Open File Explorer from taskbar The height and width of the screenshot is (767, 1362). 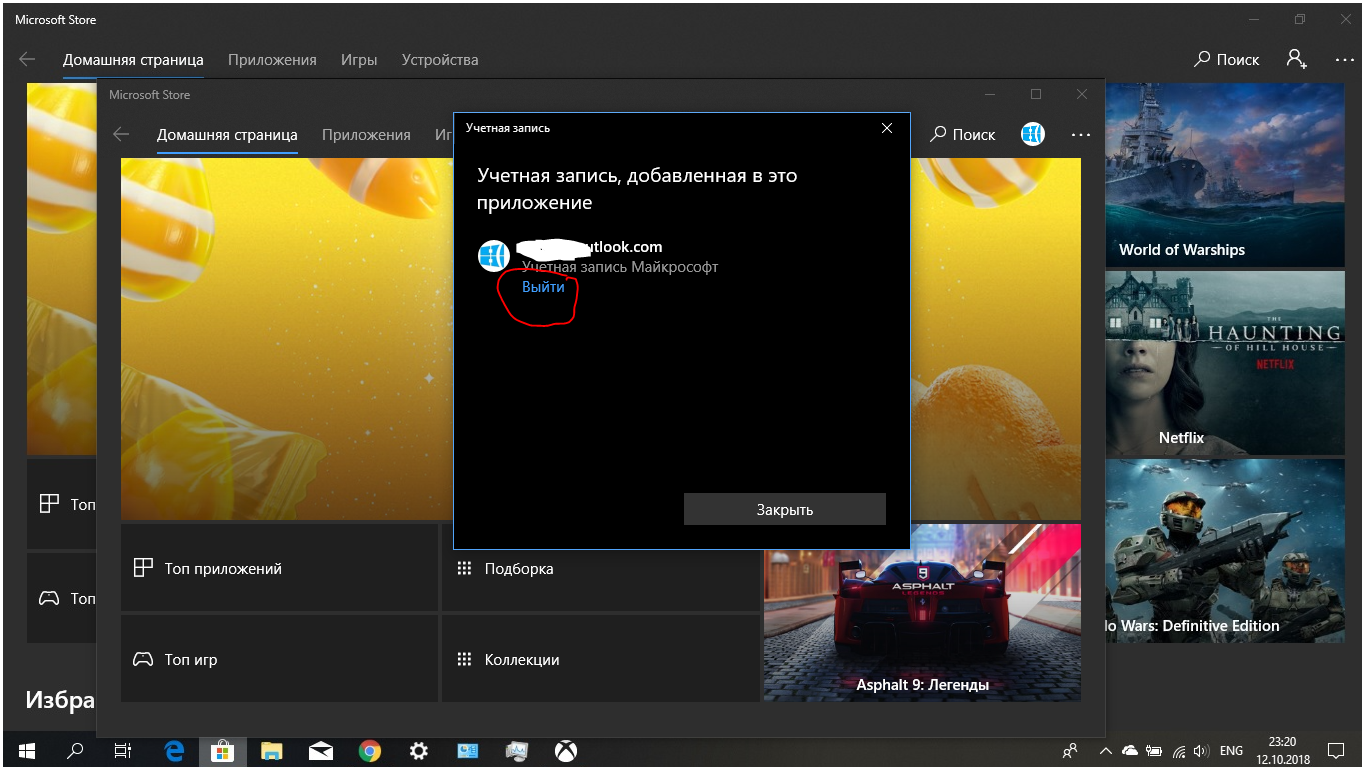[272, 750]
